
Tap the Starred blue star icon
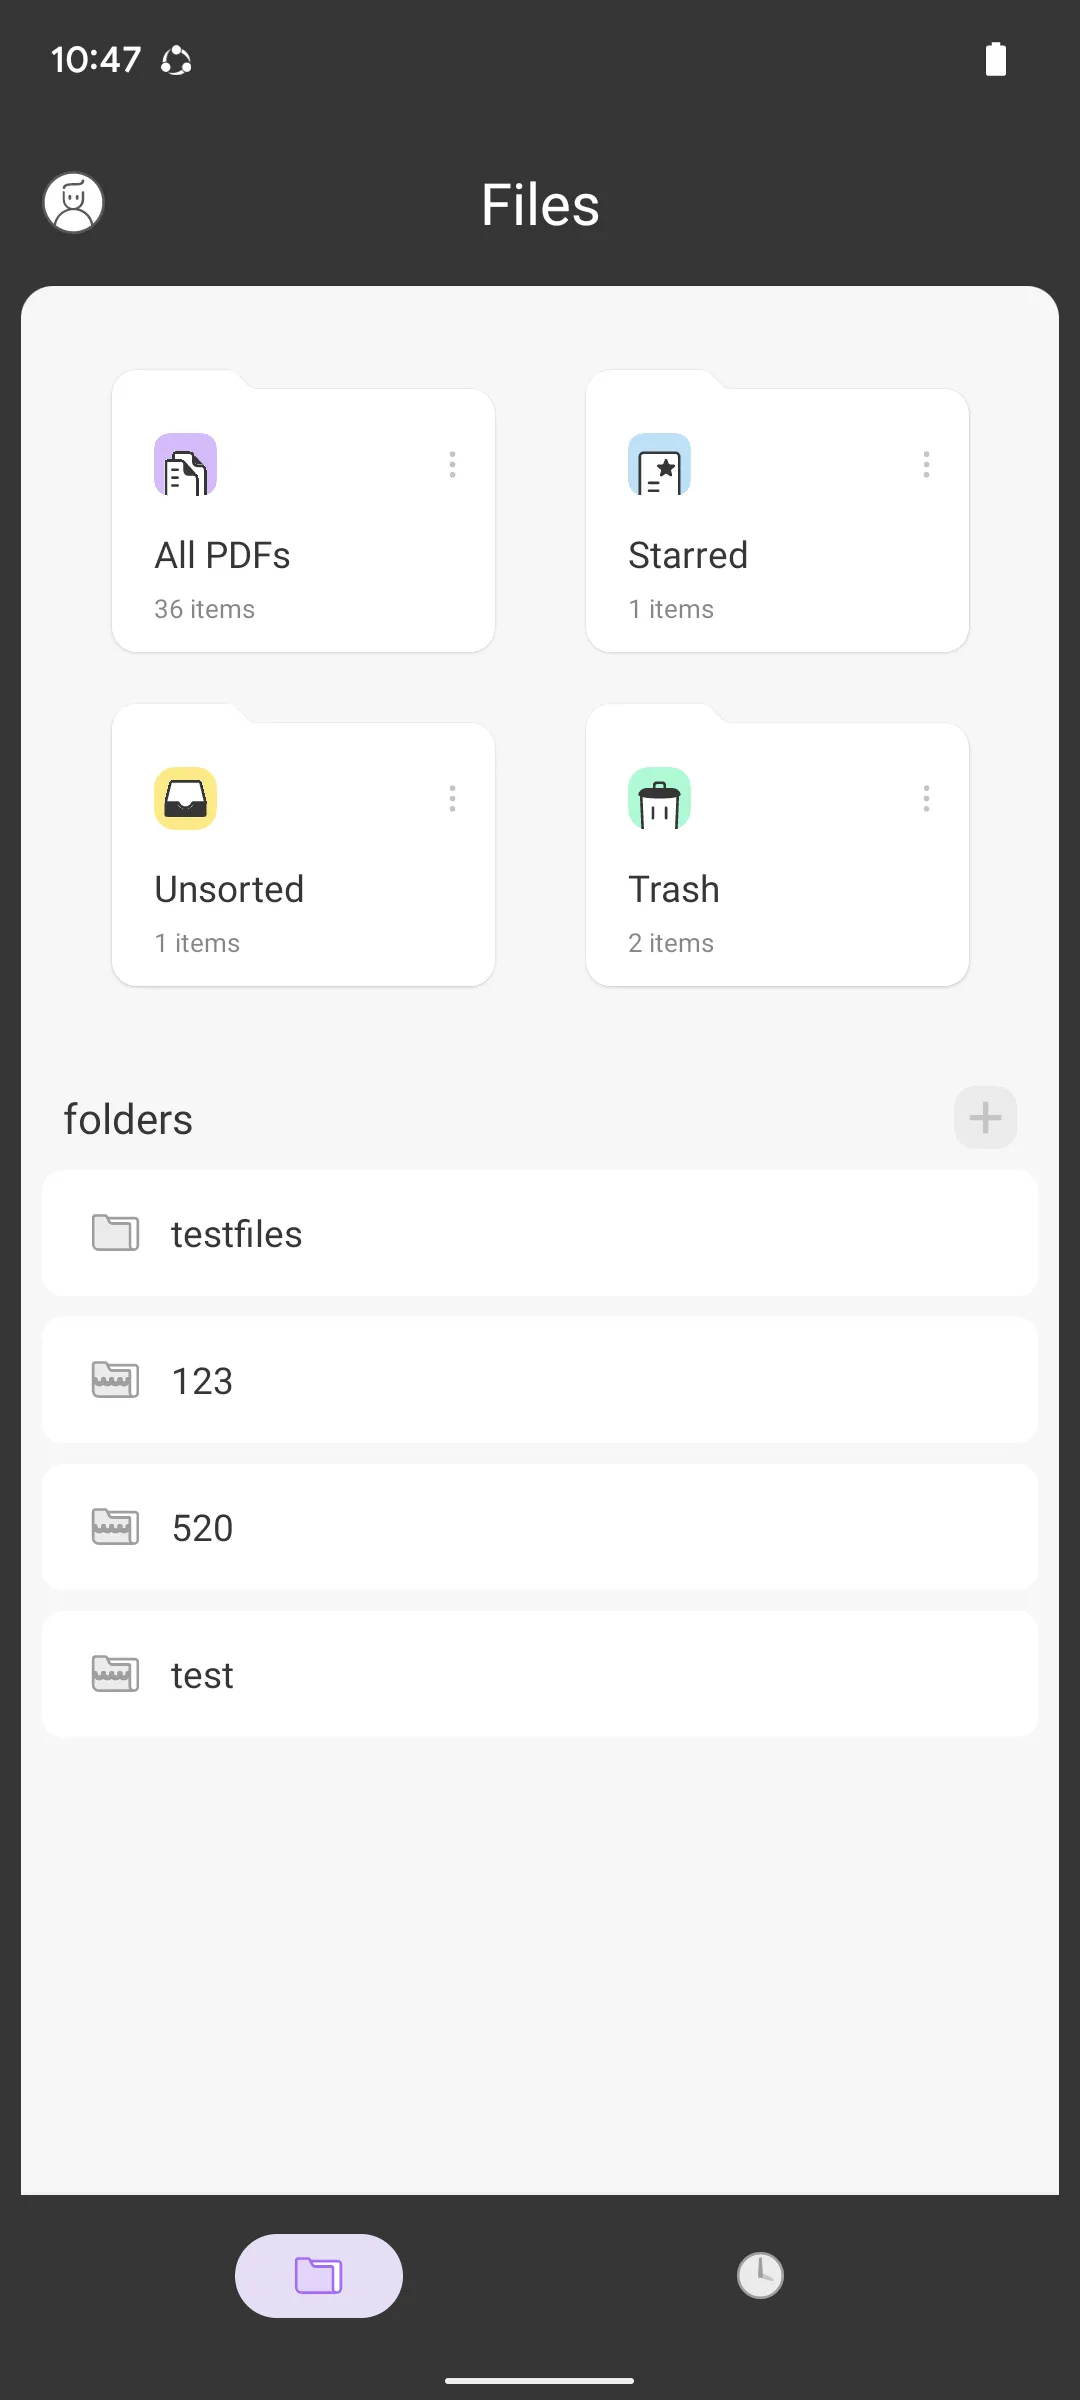tap(659, 465)
